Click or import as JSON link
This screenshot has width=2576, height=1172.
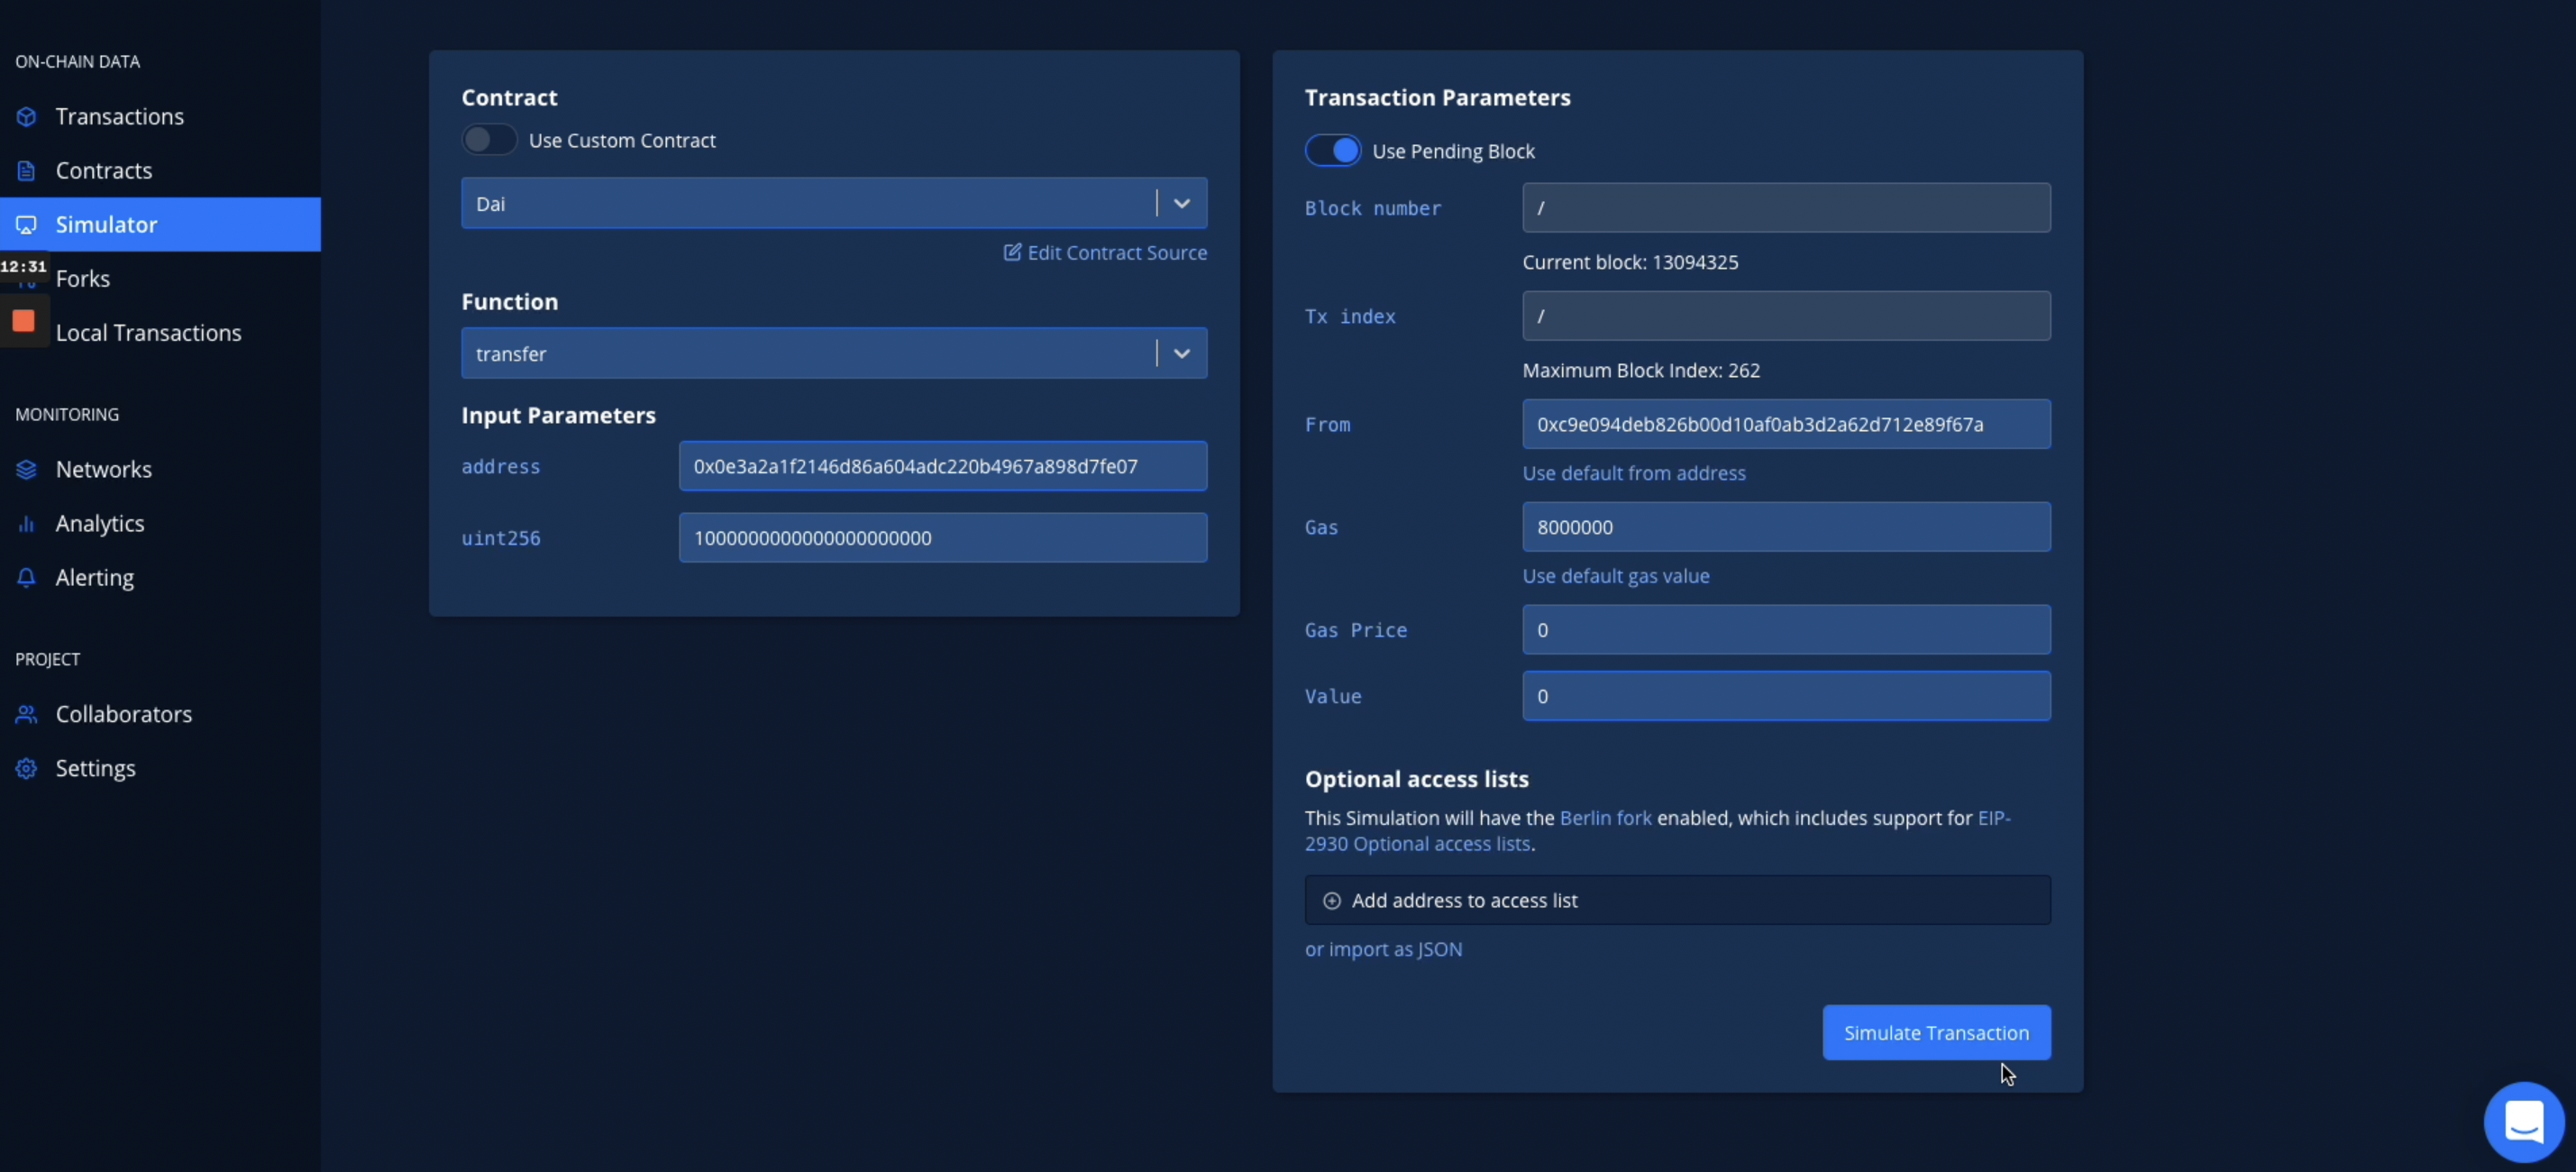pyautogui.click(x=1383, y=950)
